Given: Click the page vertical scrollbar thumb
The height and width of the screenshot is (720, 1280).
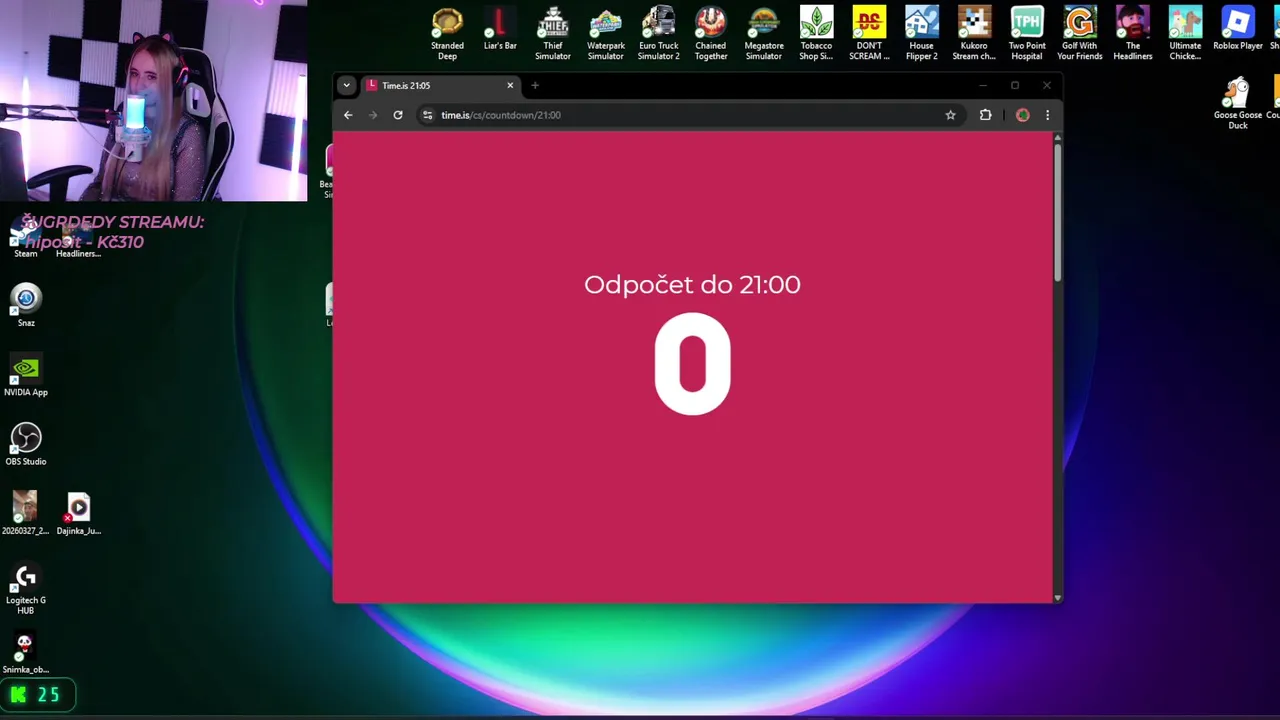Looking at the screenshot, I should [x=1057, y=212].
